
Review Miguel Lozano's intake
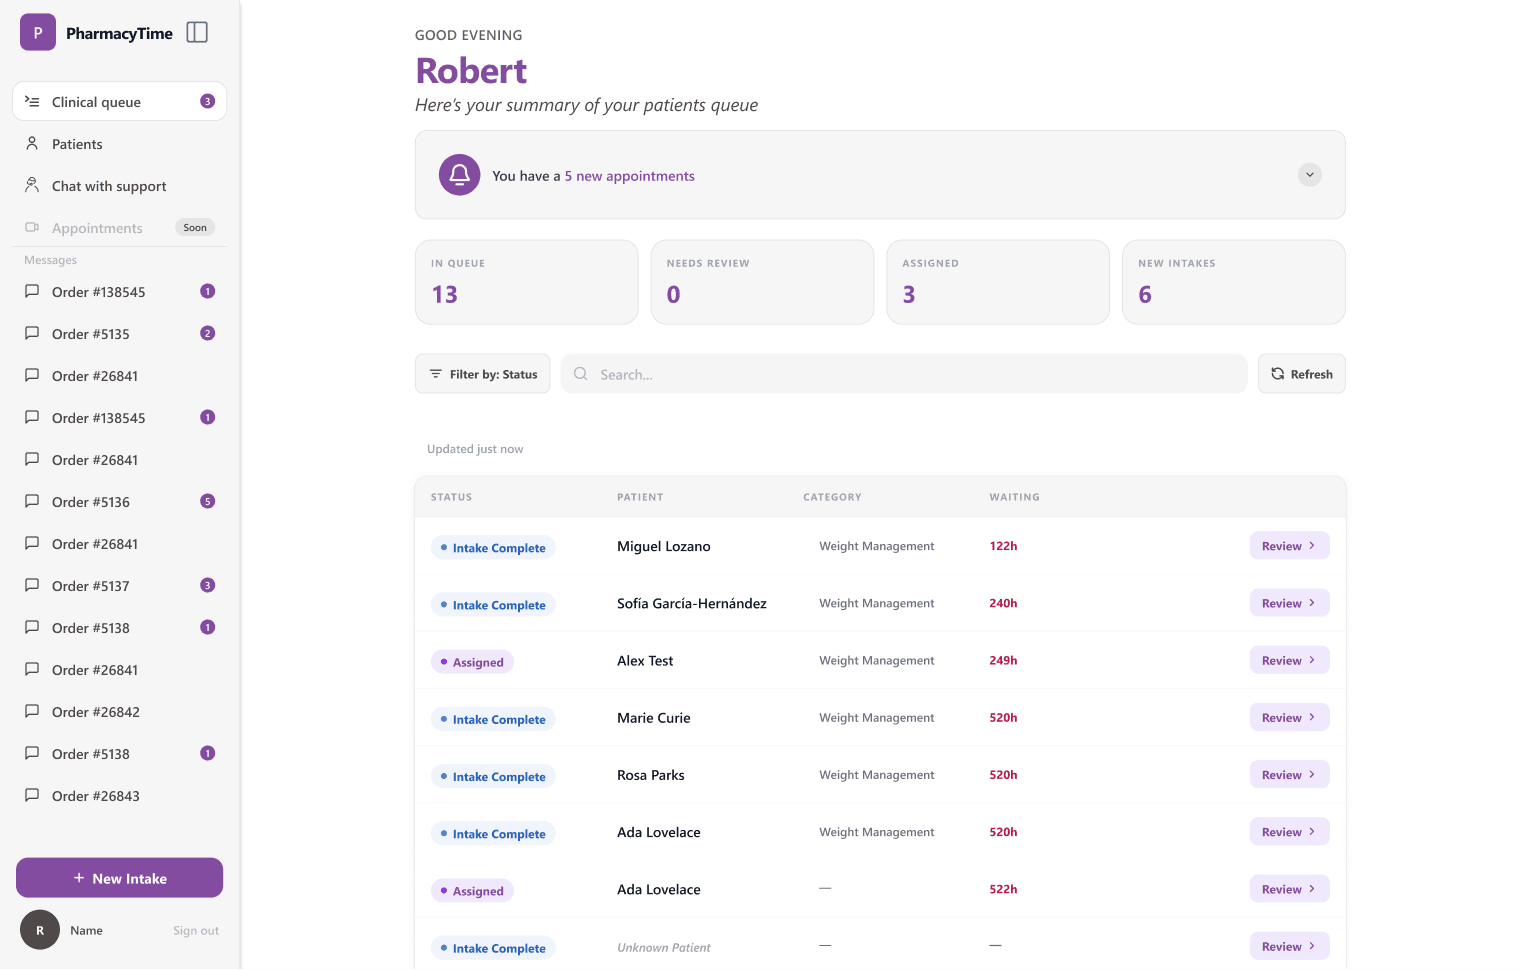[x=1289, y=546]
